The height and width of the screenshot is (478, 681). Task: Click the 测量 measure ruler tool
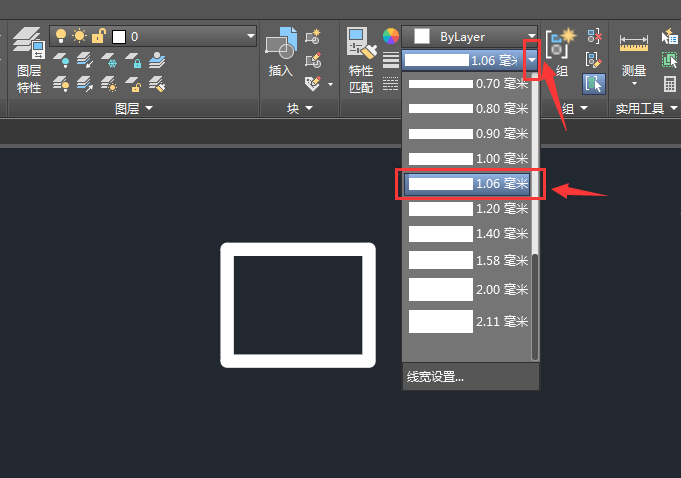[634, 54]
